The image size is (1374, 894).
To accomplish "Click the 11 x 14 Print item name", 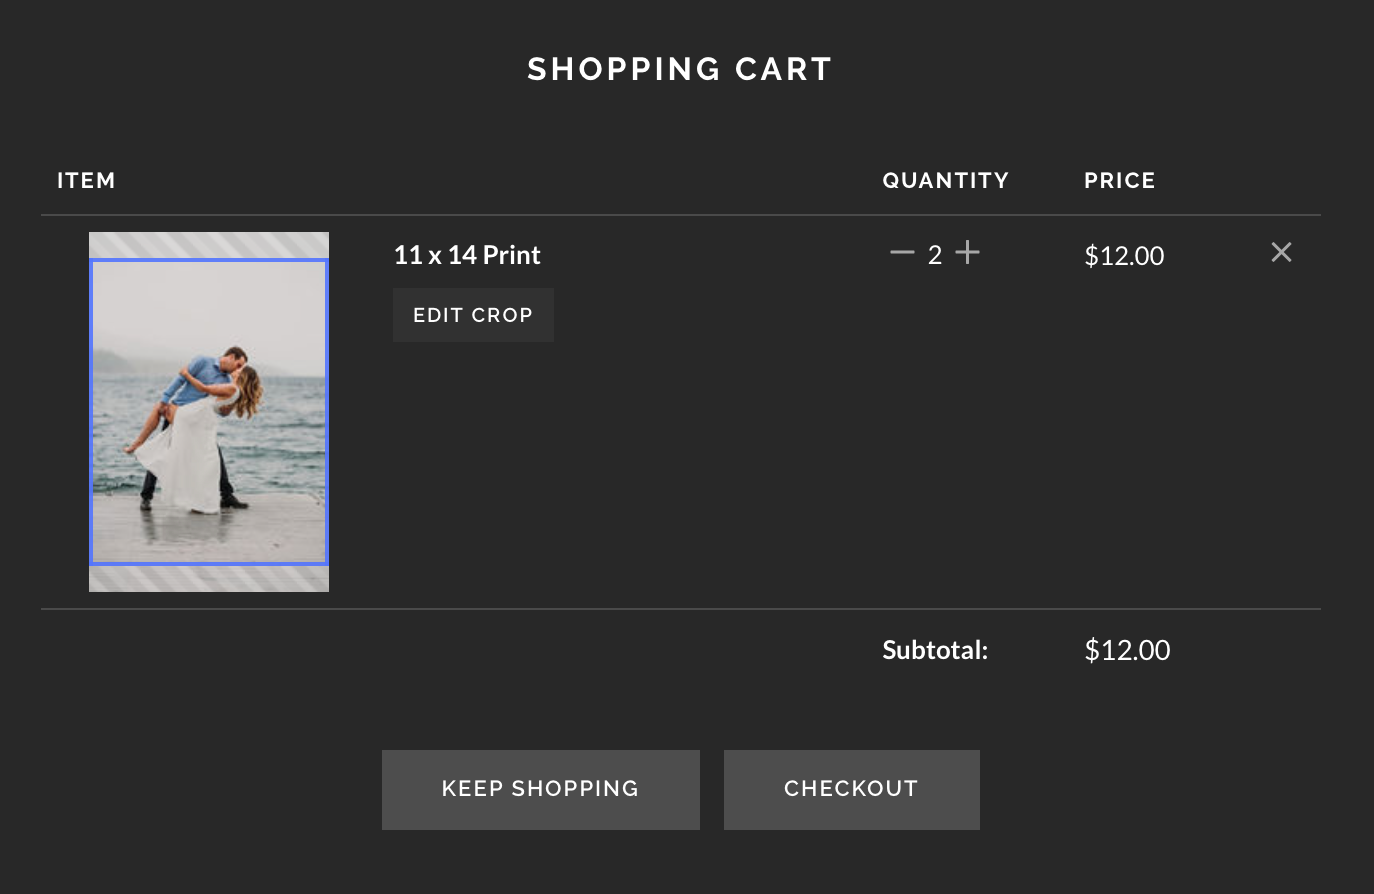I will click(x=467, y=255).
